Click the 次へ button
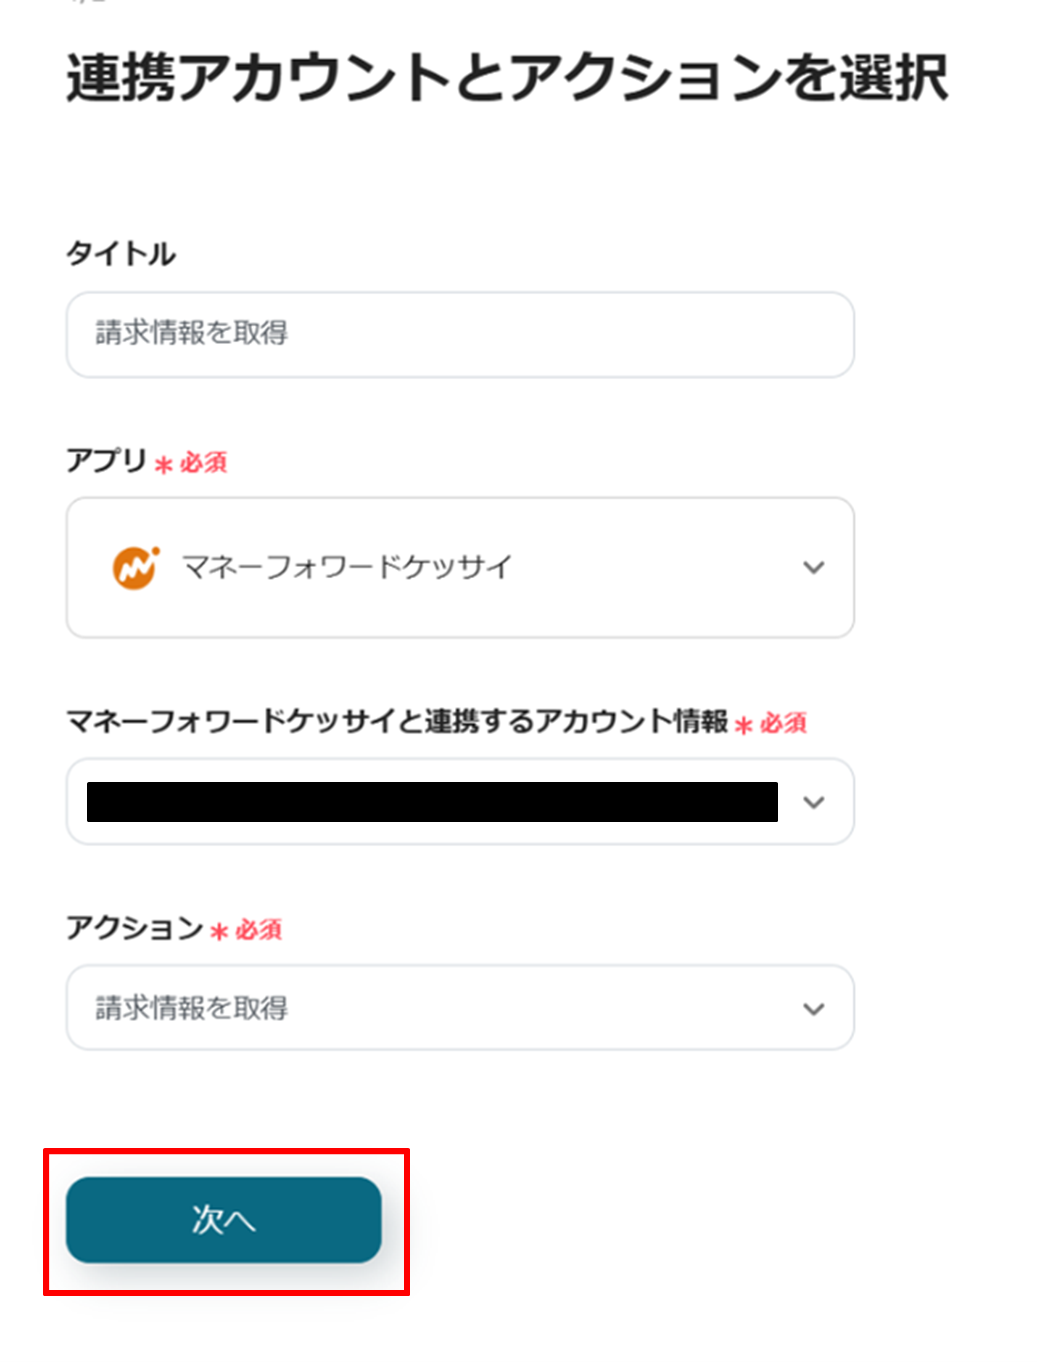The image size is (1037, 1362). pos(224,1219)
